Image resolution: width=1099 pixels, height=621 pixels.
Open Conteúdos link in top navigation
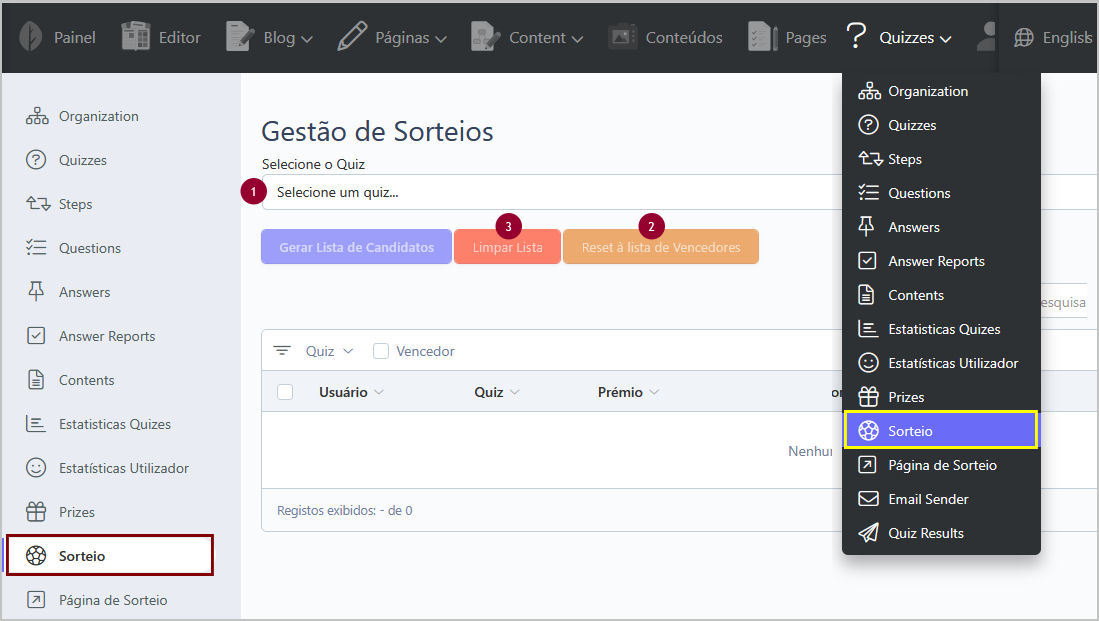click(x=683, y=37)
